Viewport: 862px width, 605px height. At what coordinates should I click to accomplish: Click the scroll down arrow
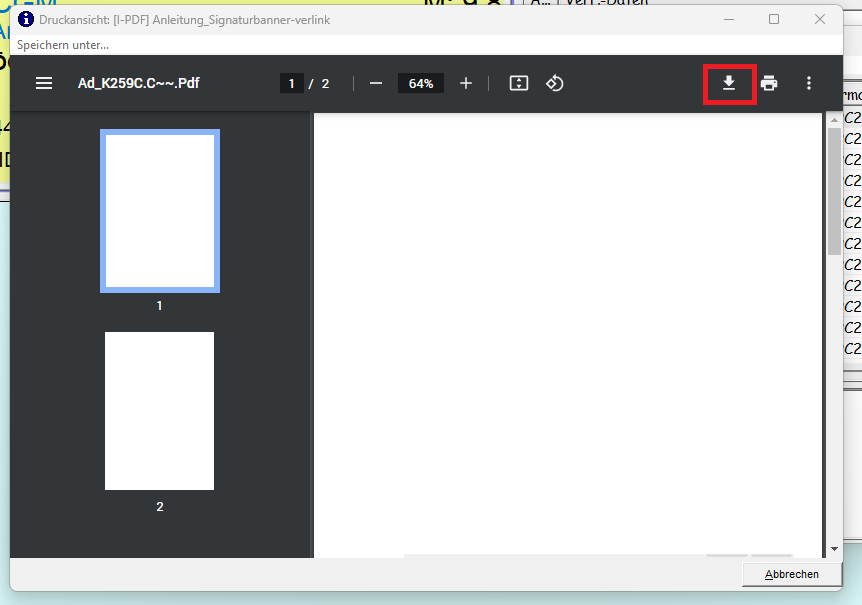[x=834, y=549]
